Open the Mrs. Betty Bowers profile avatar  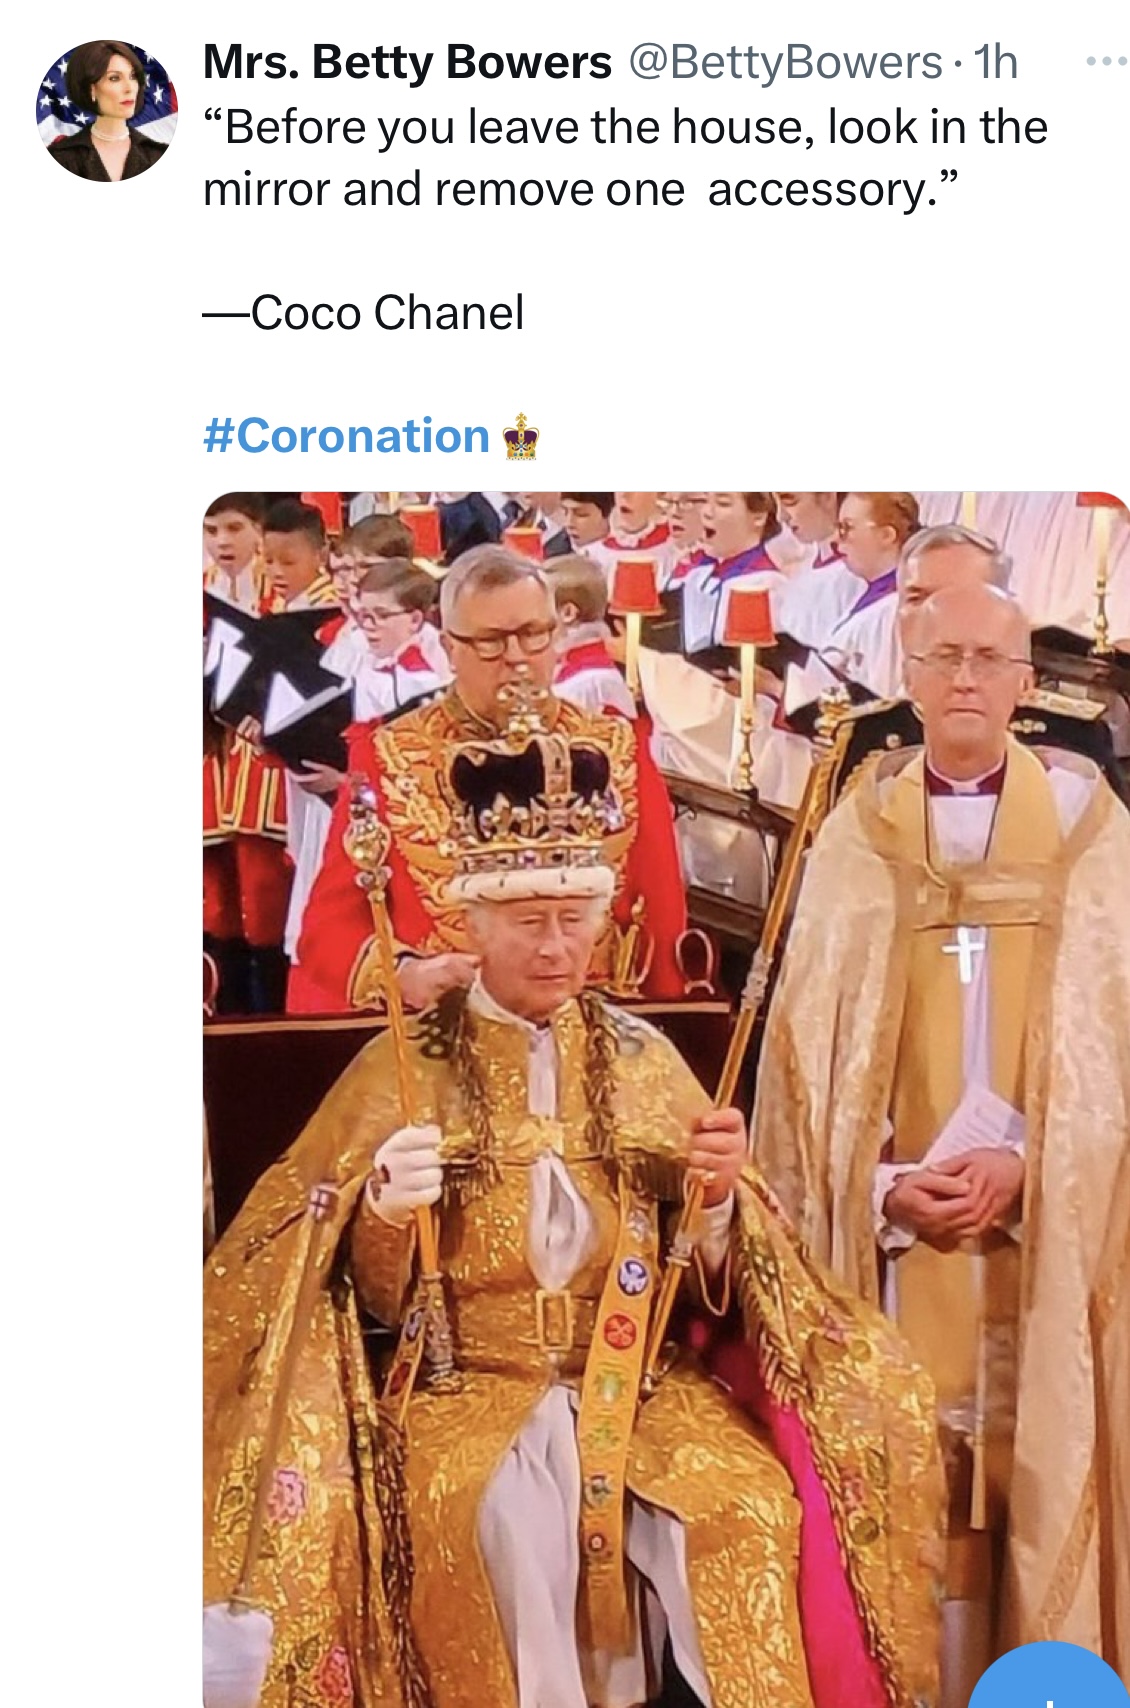click(107, 110)
